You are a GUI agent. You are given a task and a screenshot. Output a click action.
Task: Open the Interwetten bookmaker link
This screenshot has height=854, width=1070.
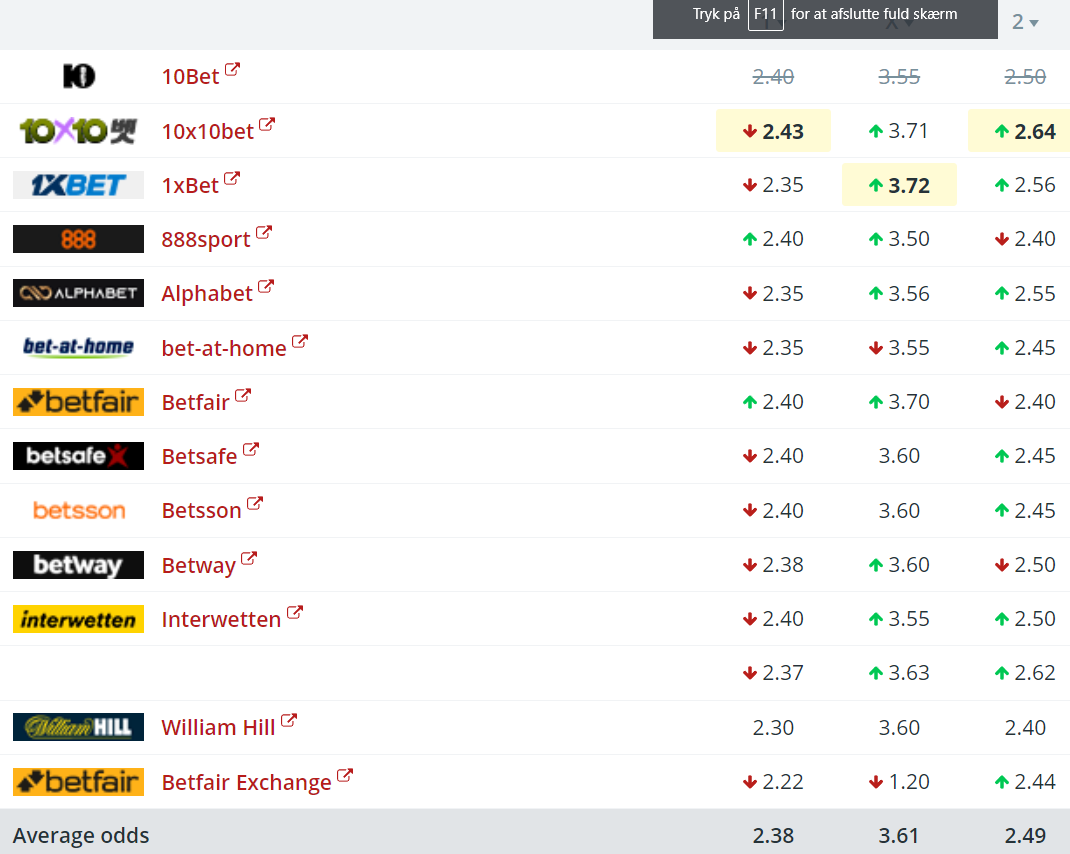click(221, 619)
